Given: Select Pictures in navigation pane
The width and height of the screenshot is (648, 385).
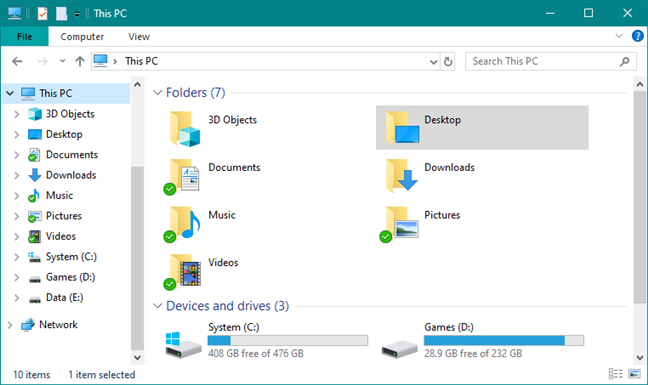Looking at the screenshot, I should click(x=64, y=216).
